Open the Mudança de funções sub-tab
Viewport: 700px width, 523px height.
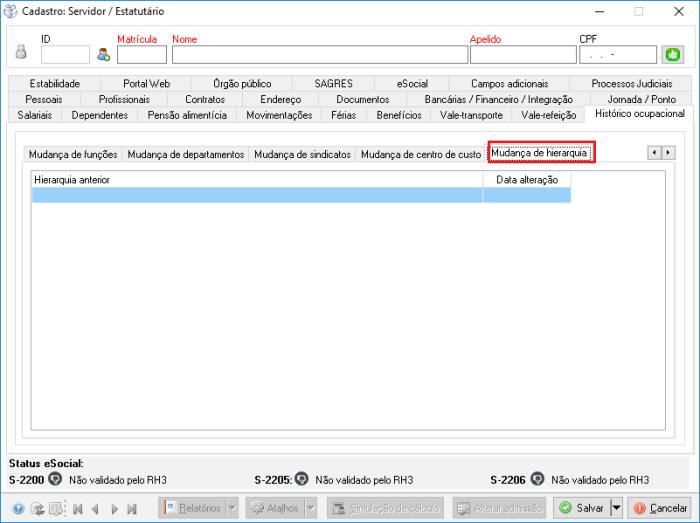(x=73, y=155)
